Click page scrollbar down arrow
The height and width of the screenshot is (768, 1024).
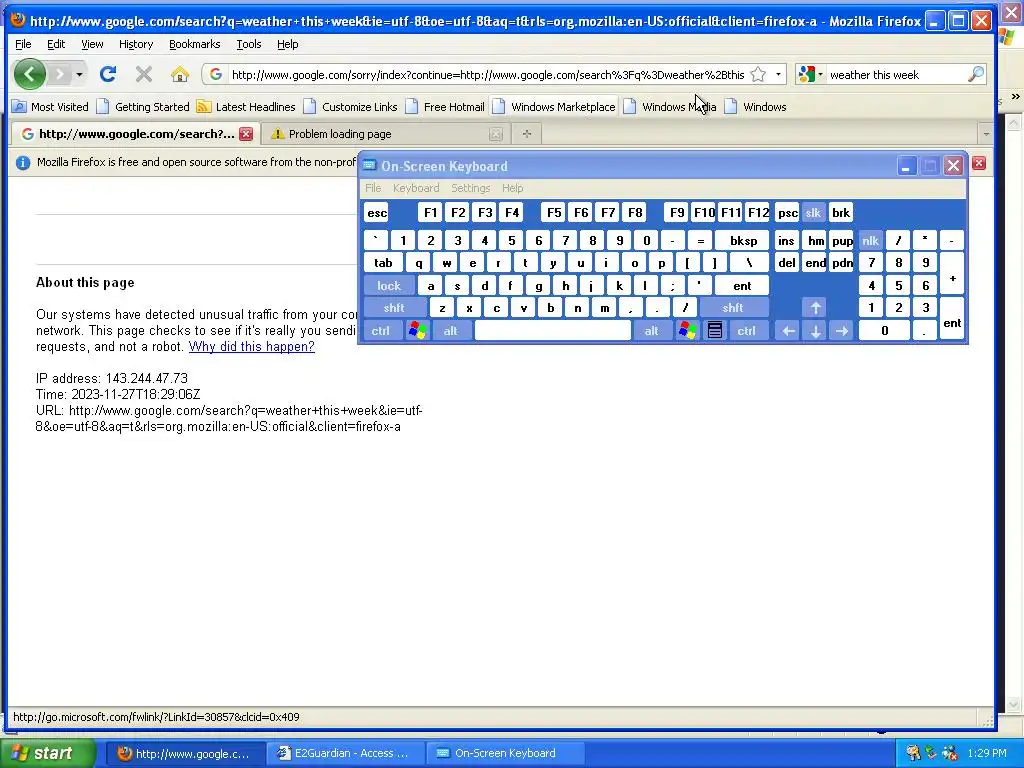tap(1013, 705)
